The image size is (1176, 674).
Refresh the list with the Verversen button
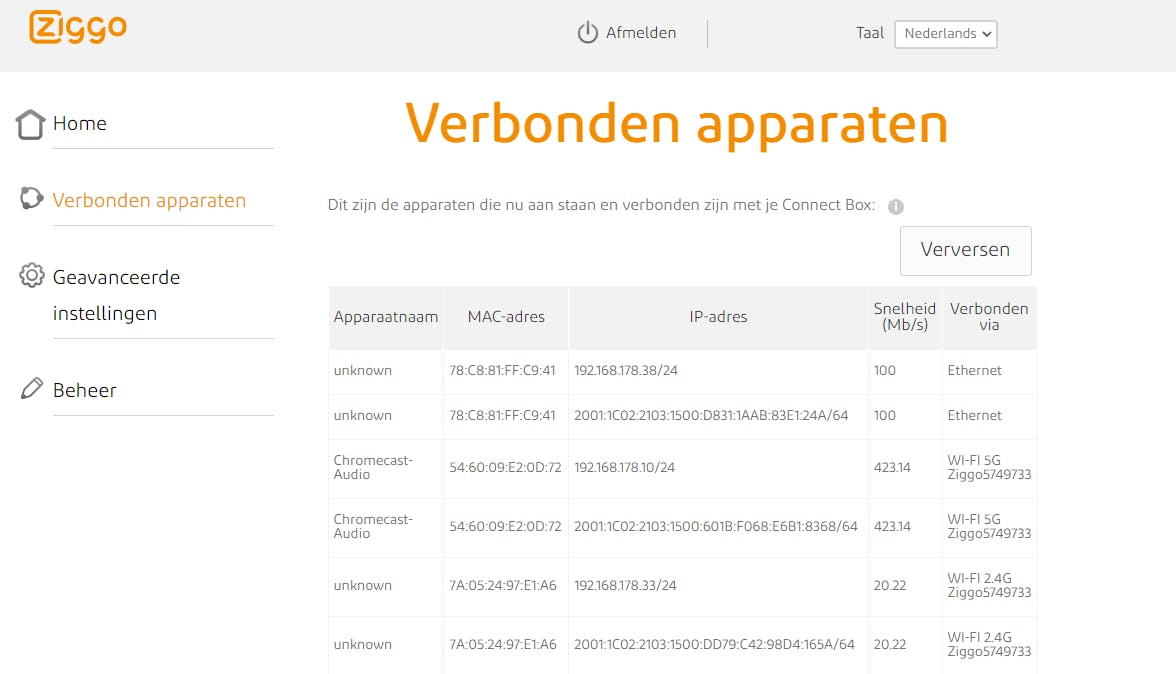(x=965, y=250)
